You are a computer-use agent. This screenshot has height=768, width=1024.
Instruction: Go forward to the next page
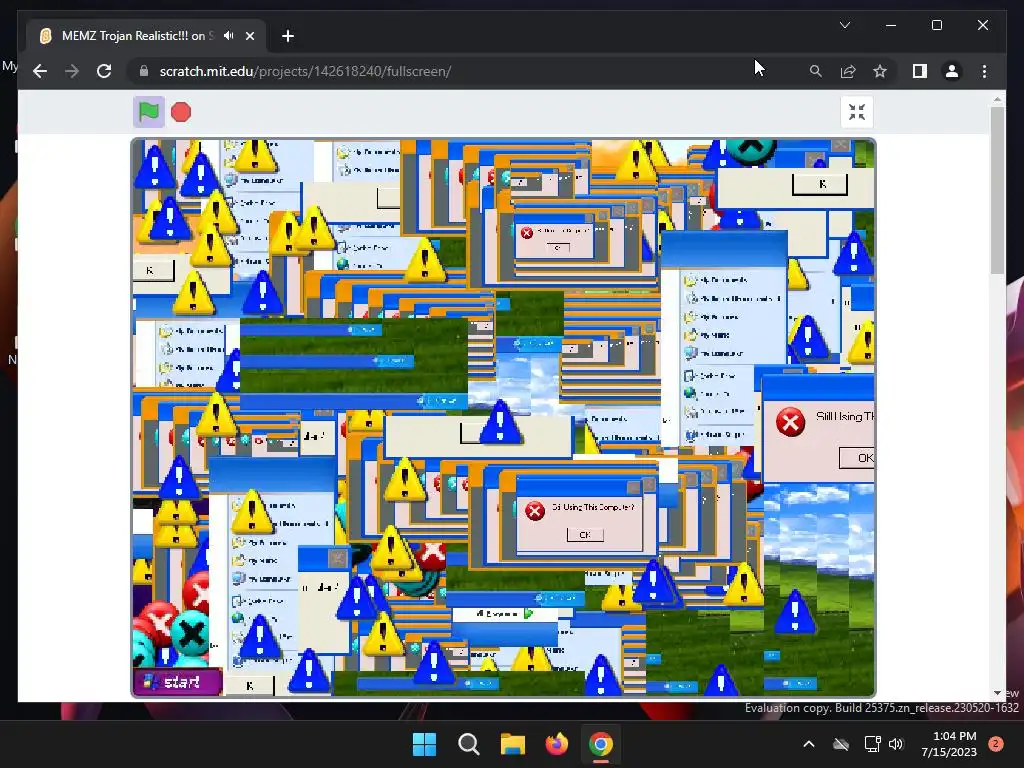tap(72, 71)
